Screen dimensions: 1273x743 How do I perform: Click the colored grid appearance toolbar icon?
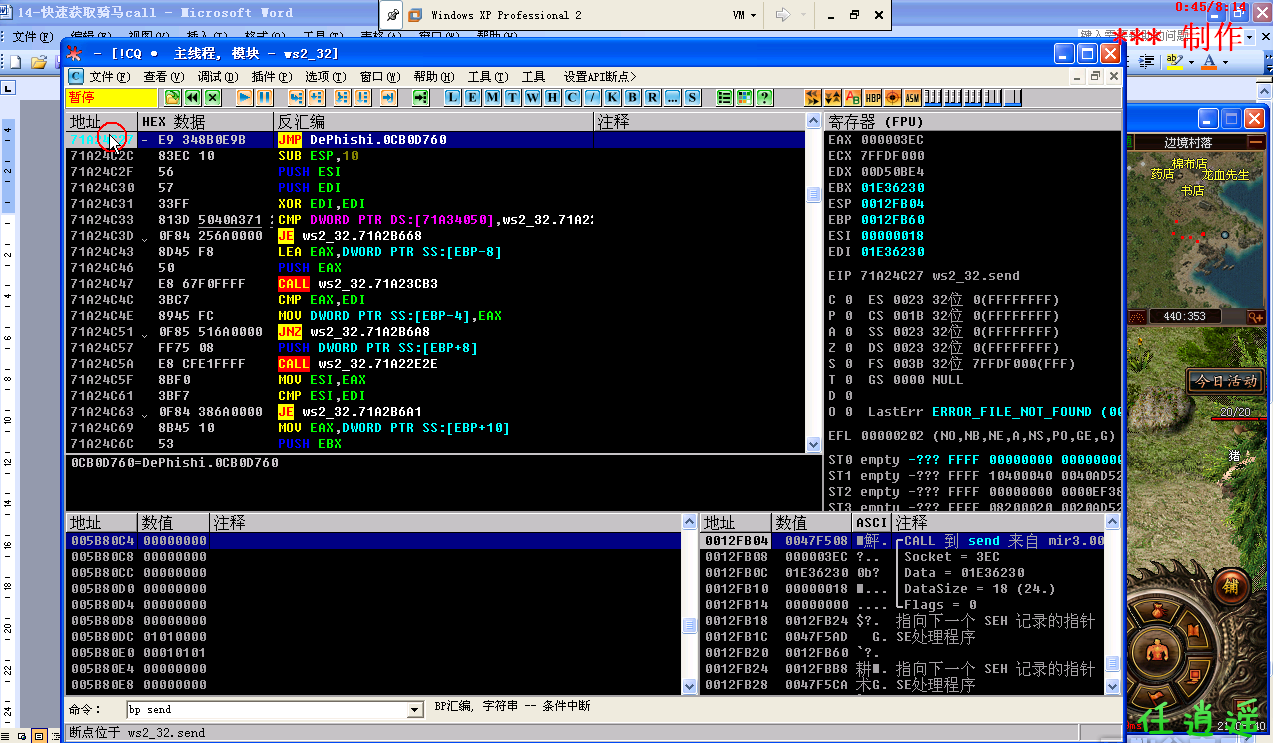[745, 97]
